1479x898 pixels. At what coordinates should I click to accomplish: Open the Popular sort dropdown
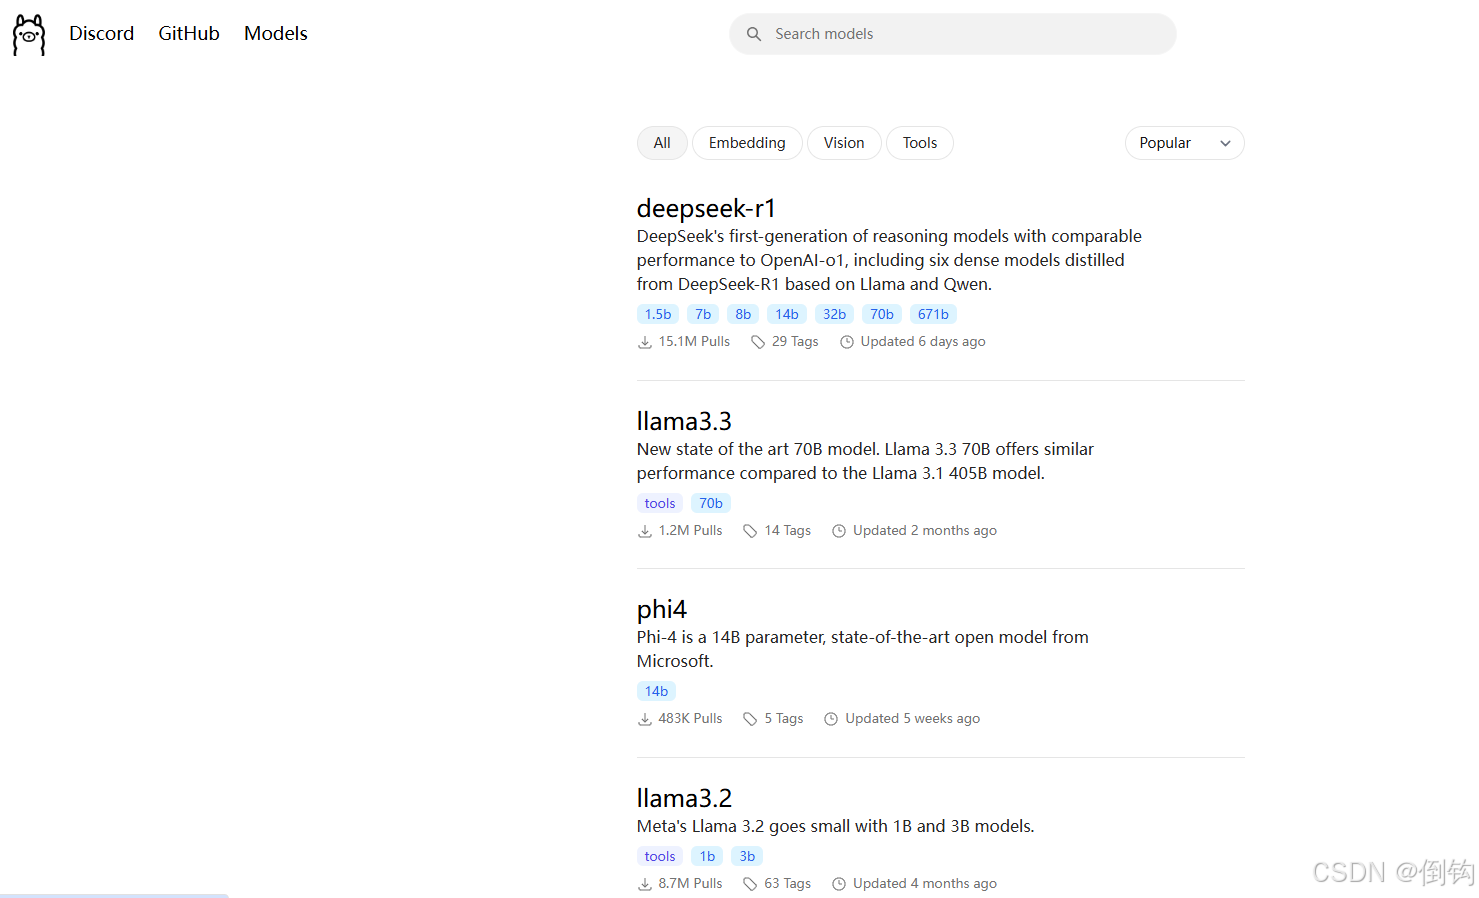pos(1185,143)
